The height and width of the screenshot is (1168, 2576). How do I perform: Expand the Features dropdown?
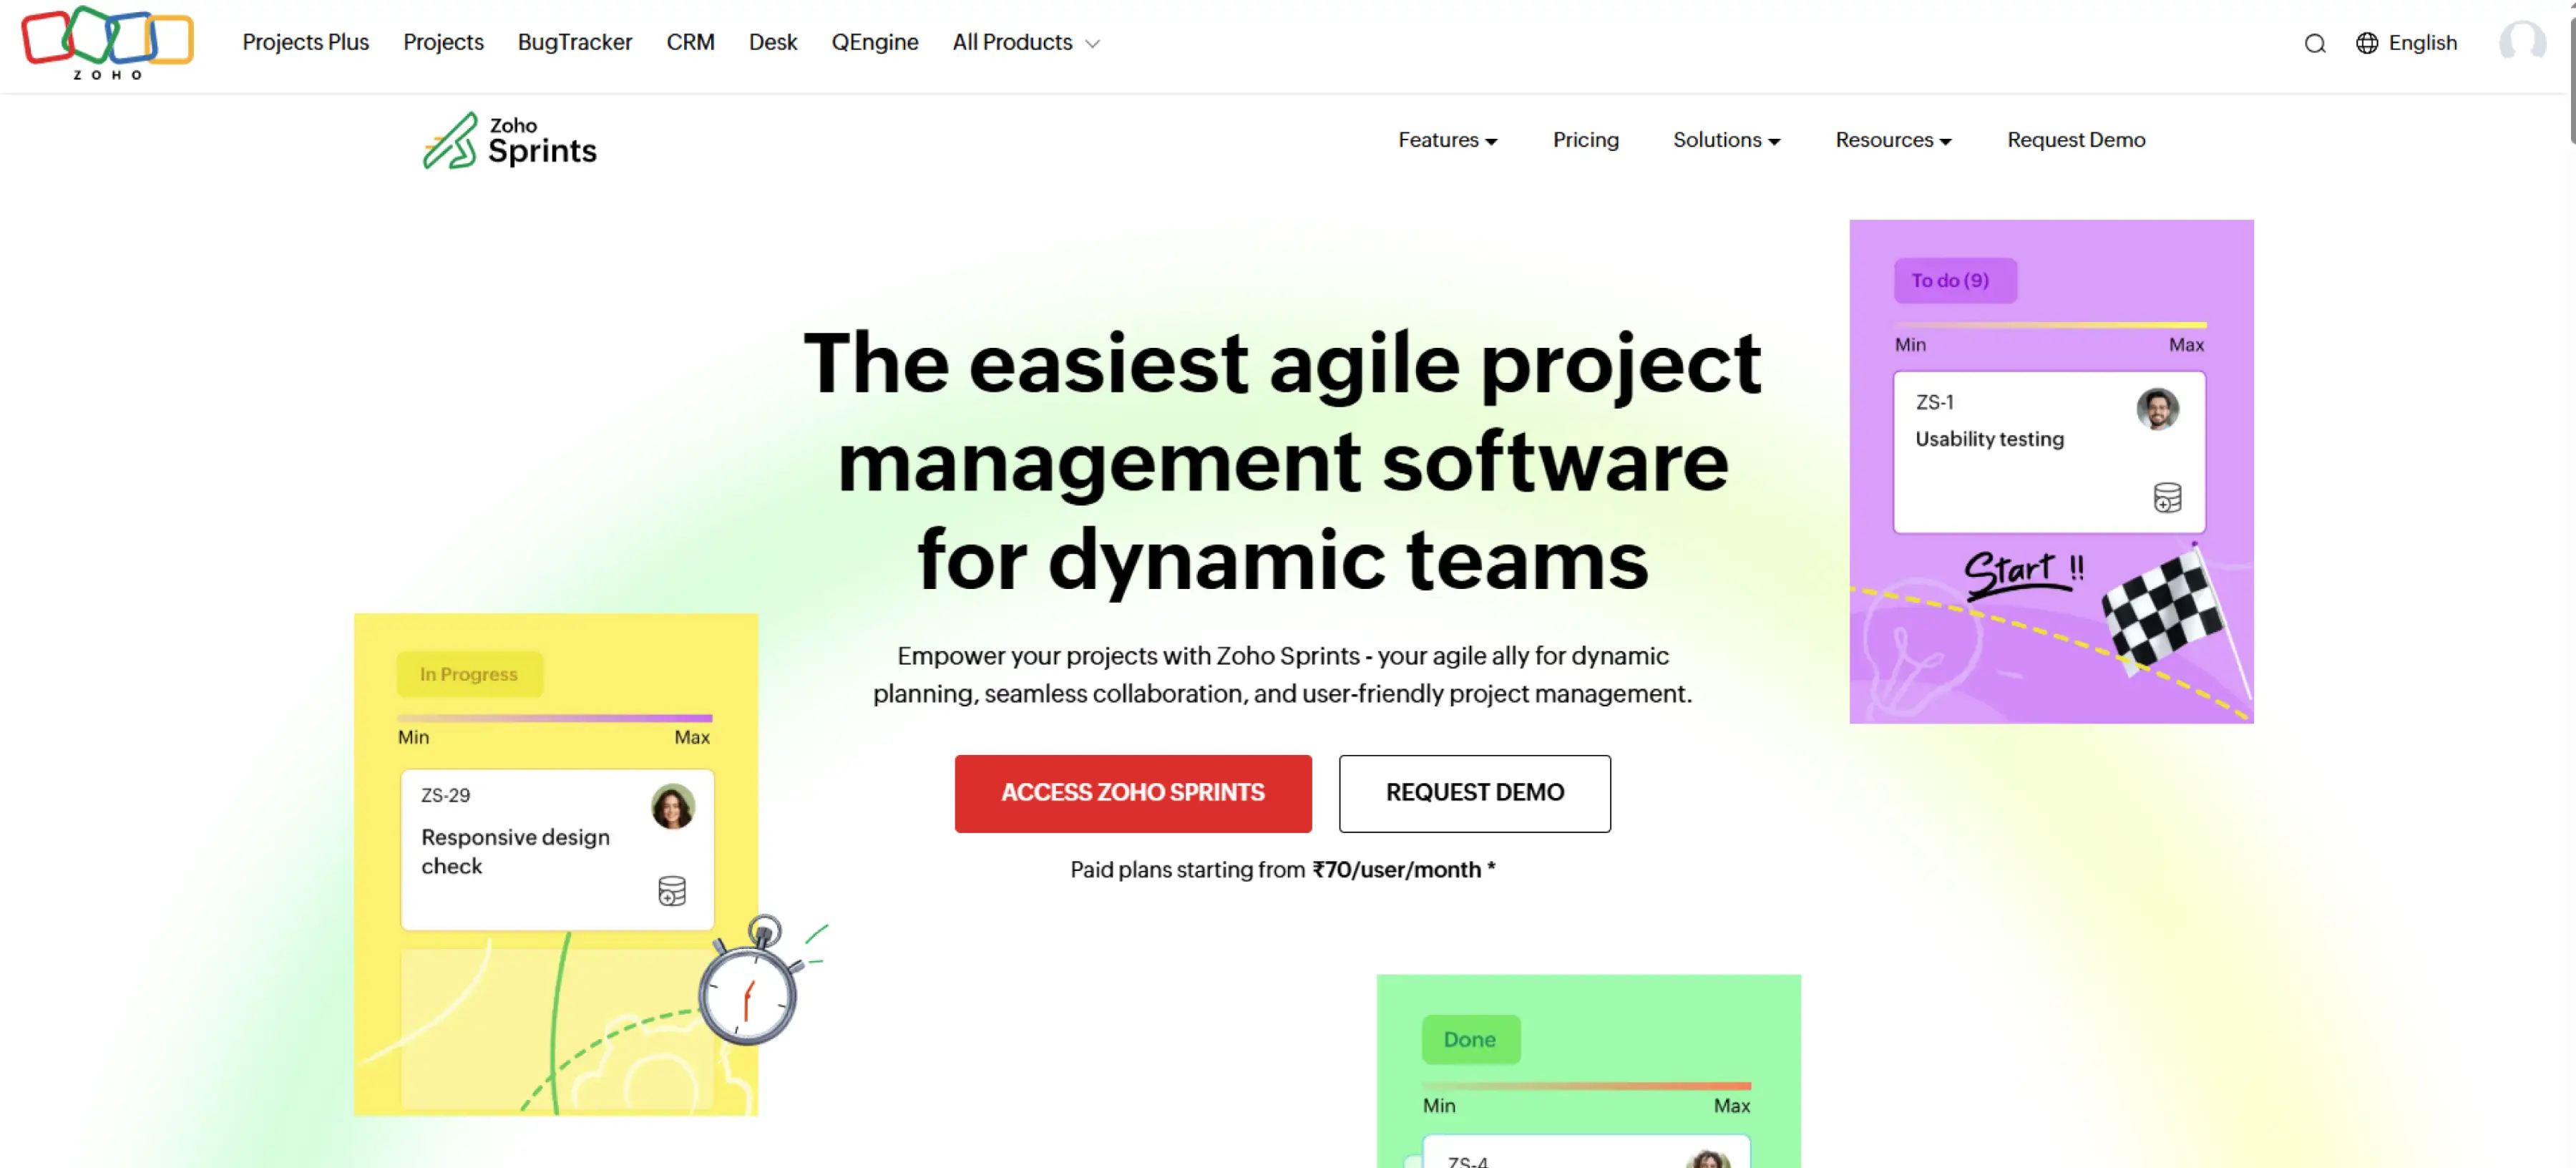[x=1447, y=140]
